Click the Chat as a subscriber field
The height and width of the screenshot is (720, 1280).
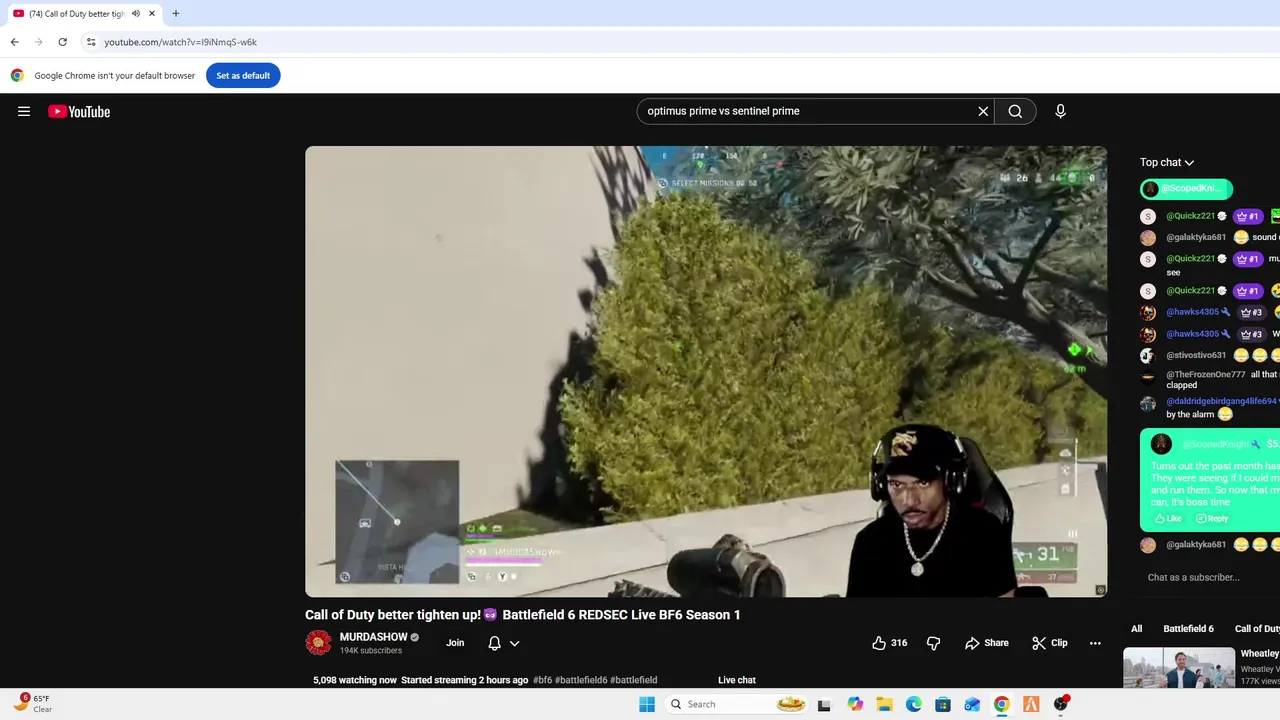(x=1194, y=577)
